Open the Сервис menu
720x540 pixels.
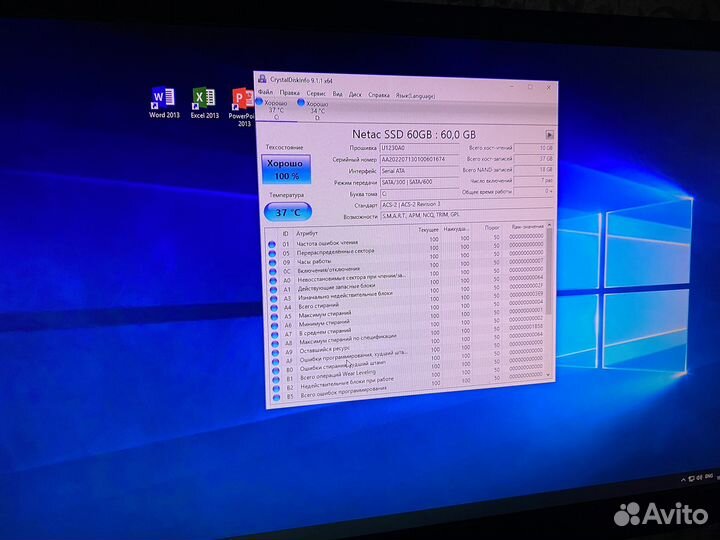pos(316,93)
